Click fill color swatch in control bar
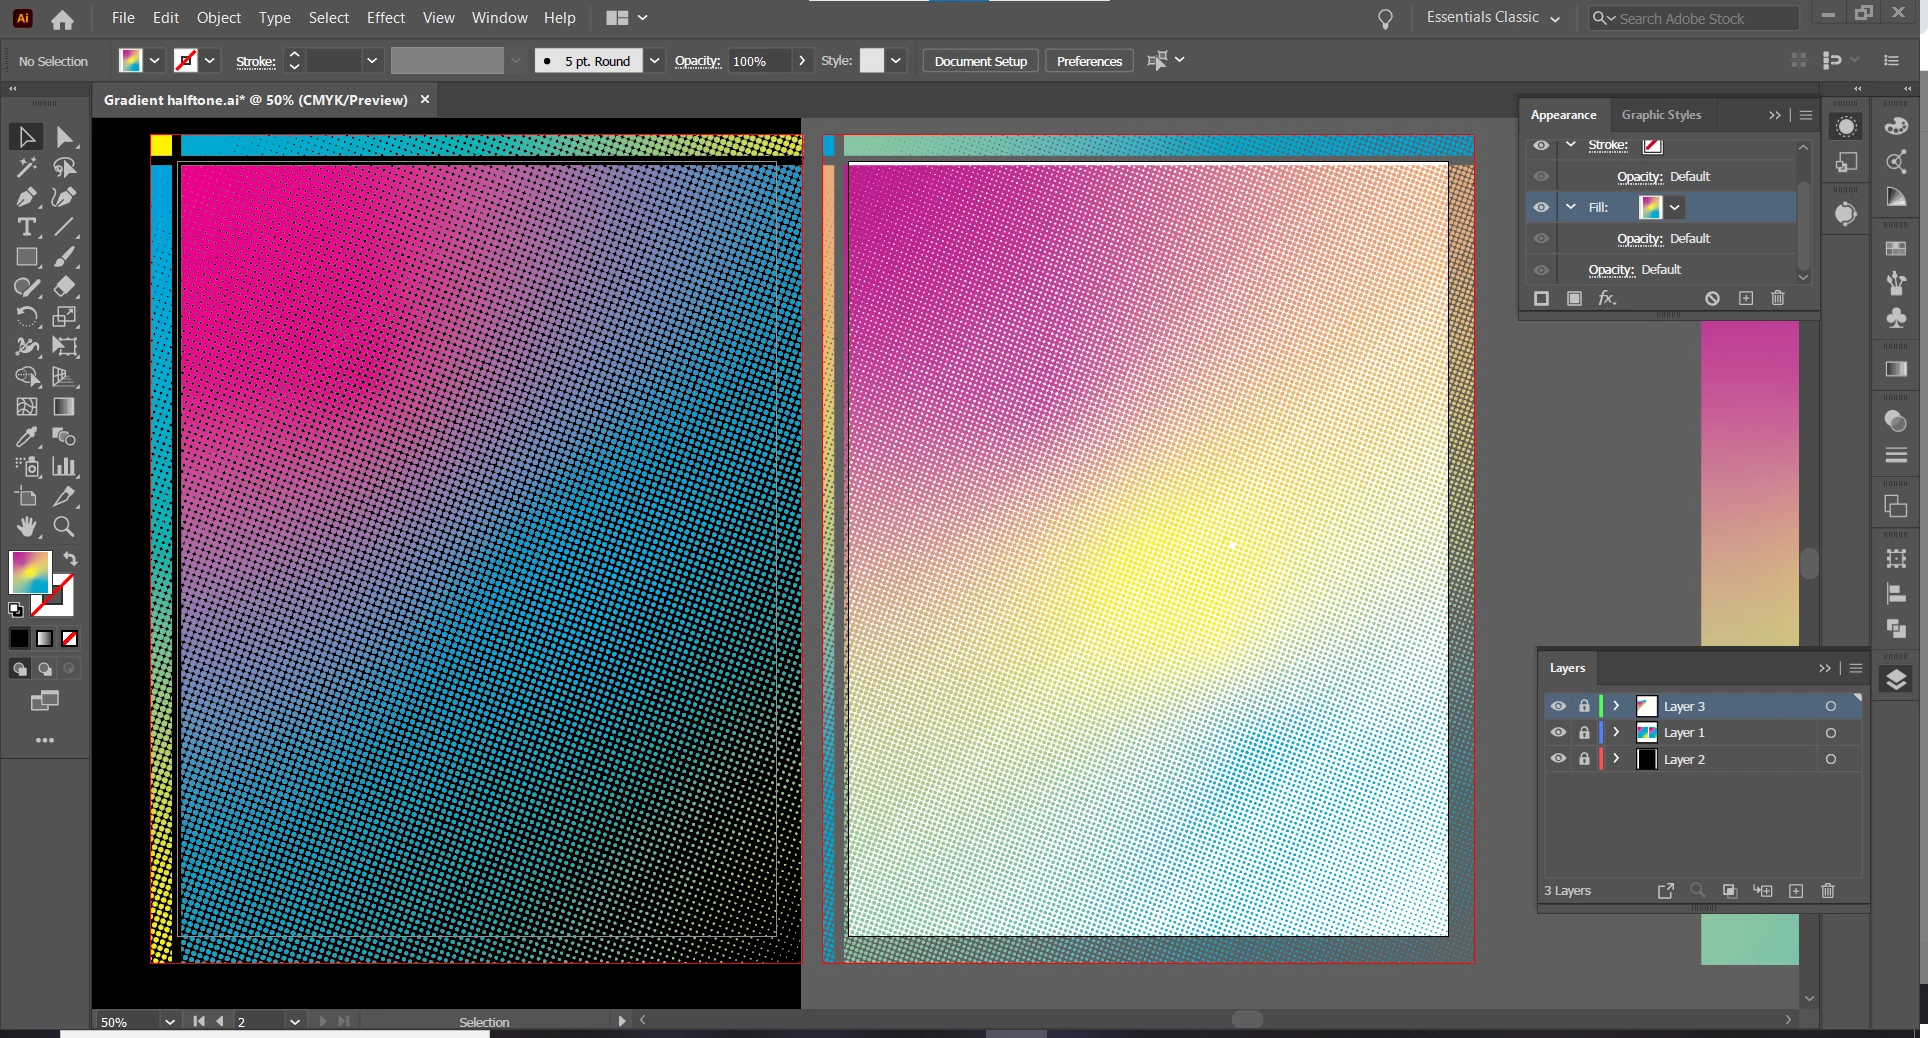Screen dimensions: 1928x1038 [x=131, y=61]
